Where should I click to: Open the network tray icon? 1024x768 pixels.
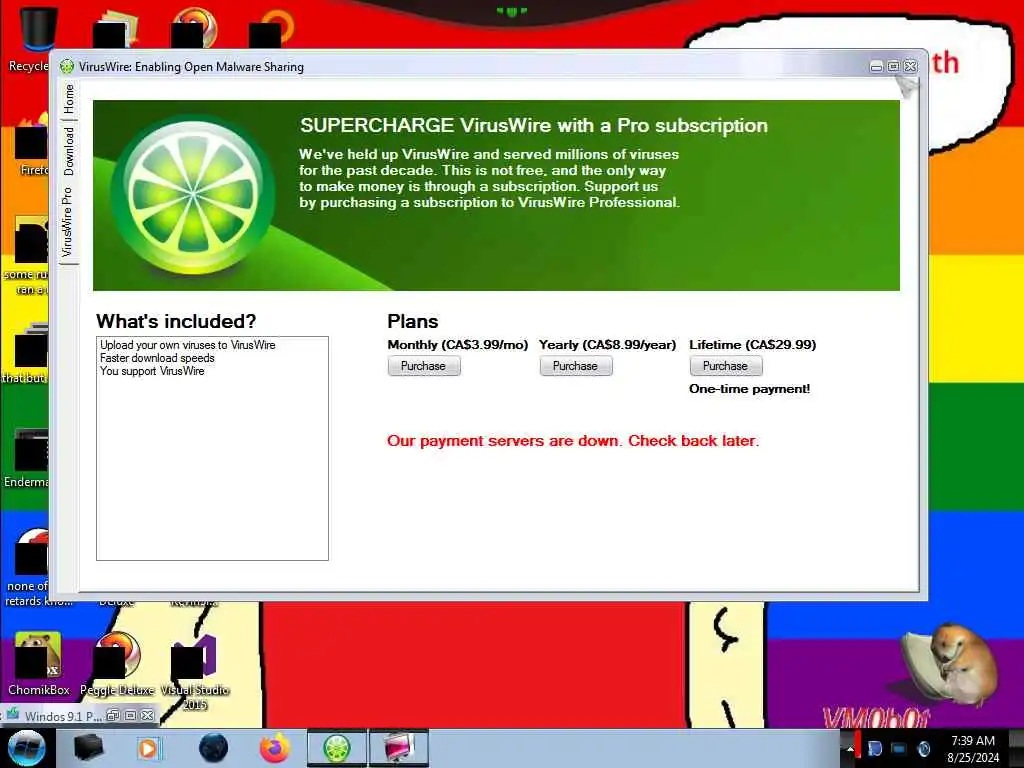click(x=899, y=748)
